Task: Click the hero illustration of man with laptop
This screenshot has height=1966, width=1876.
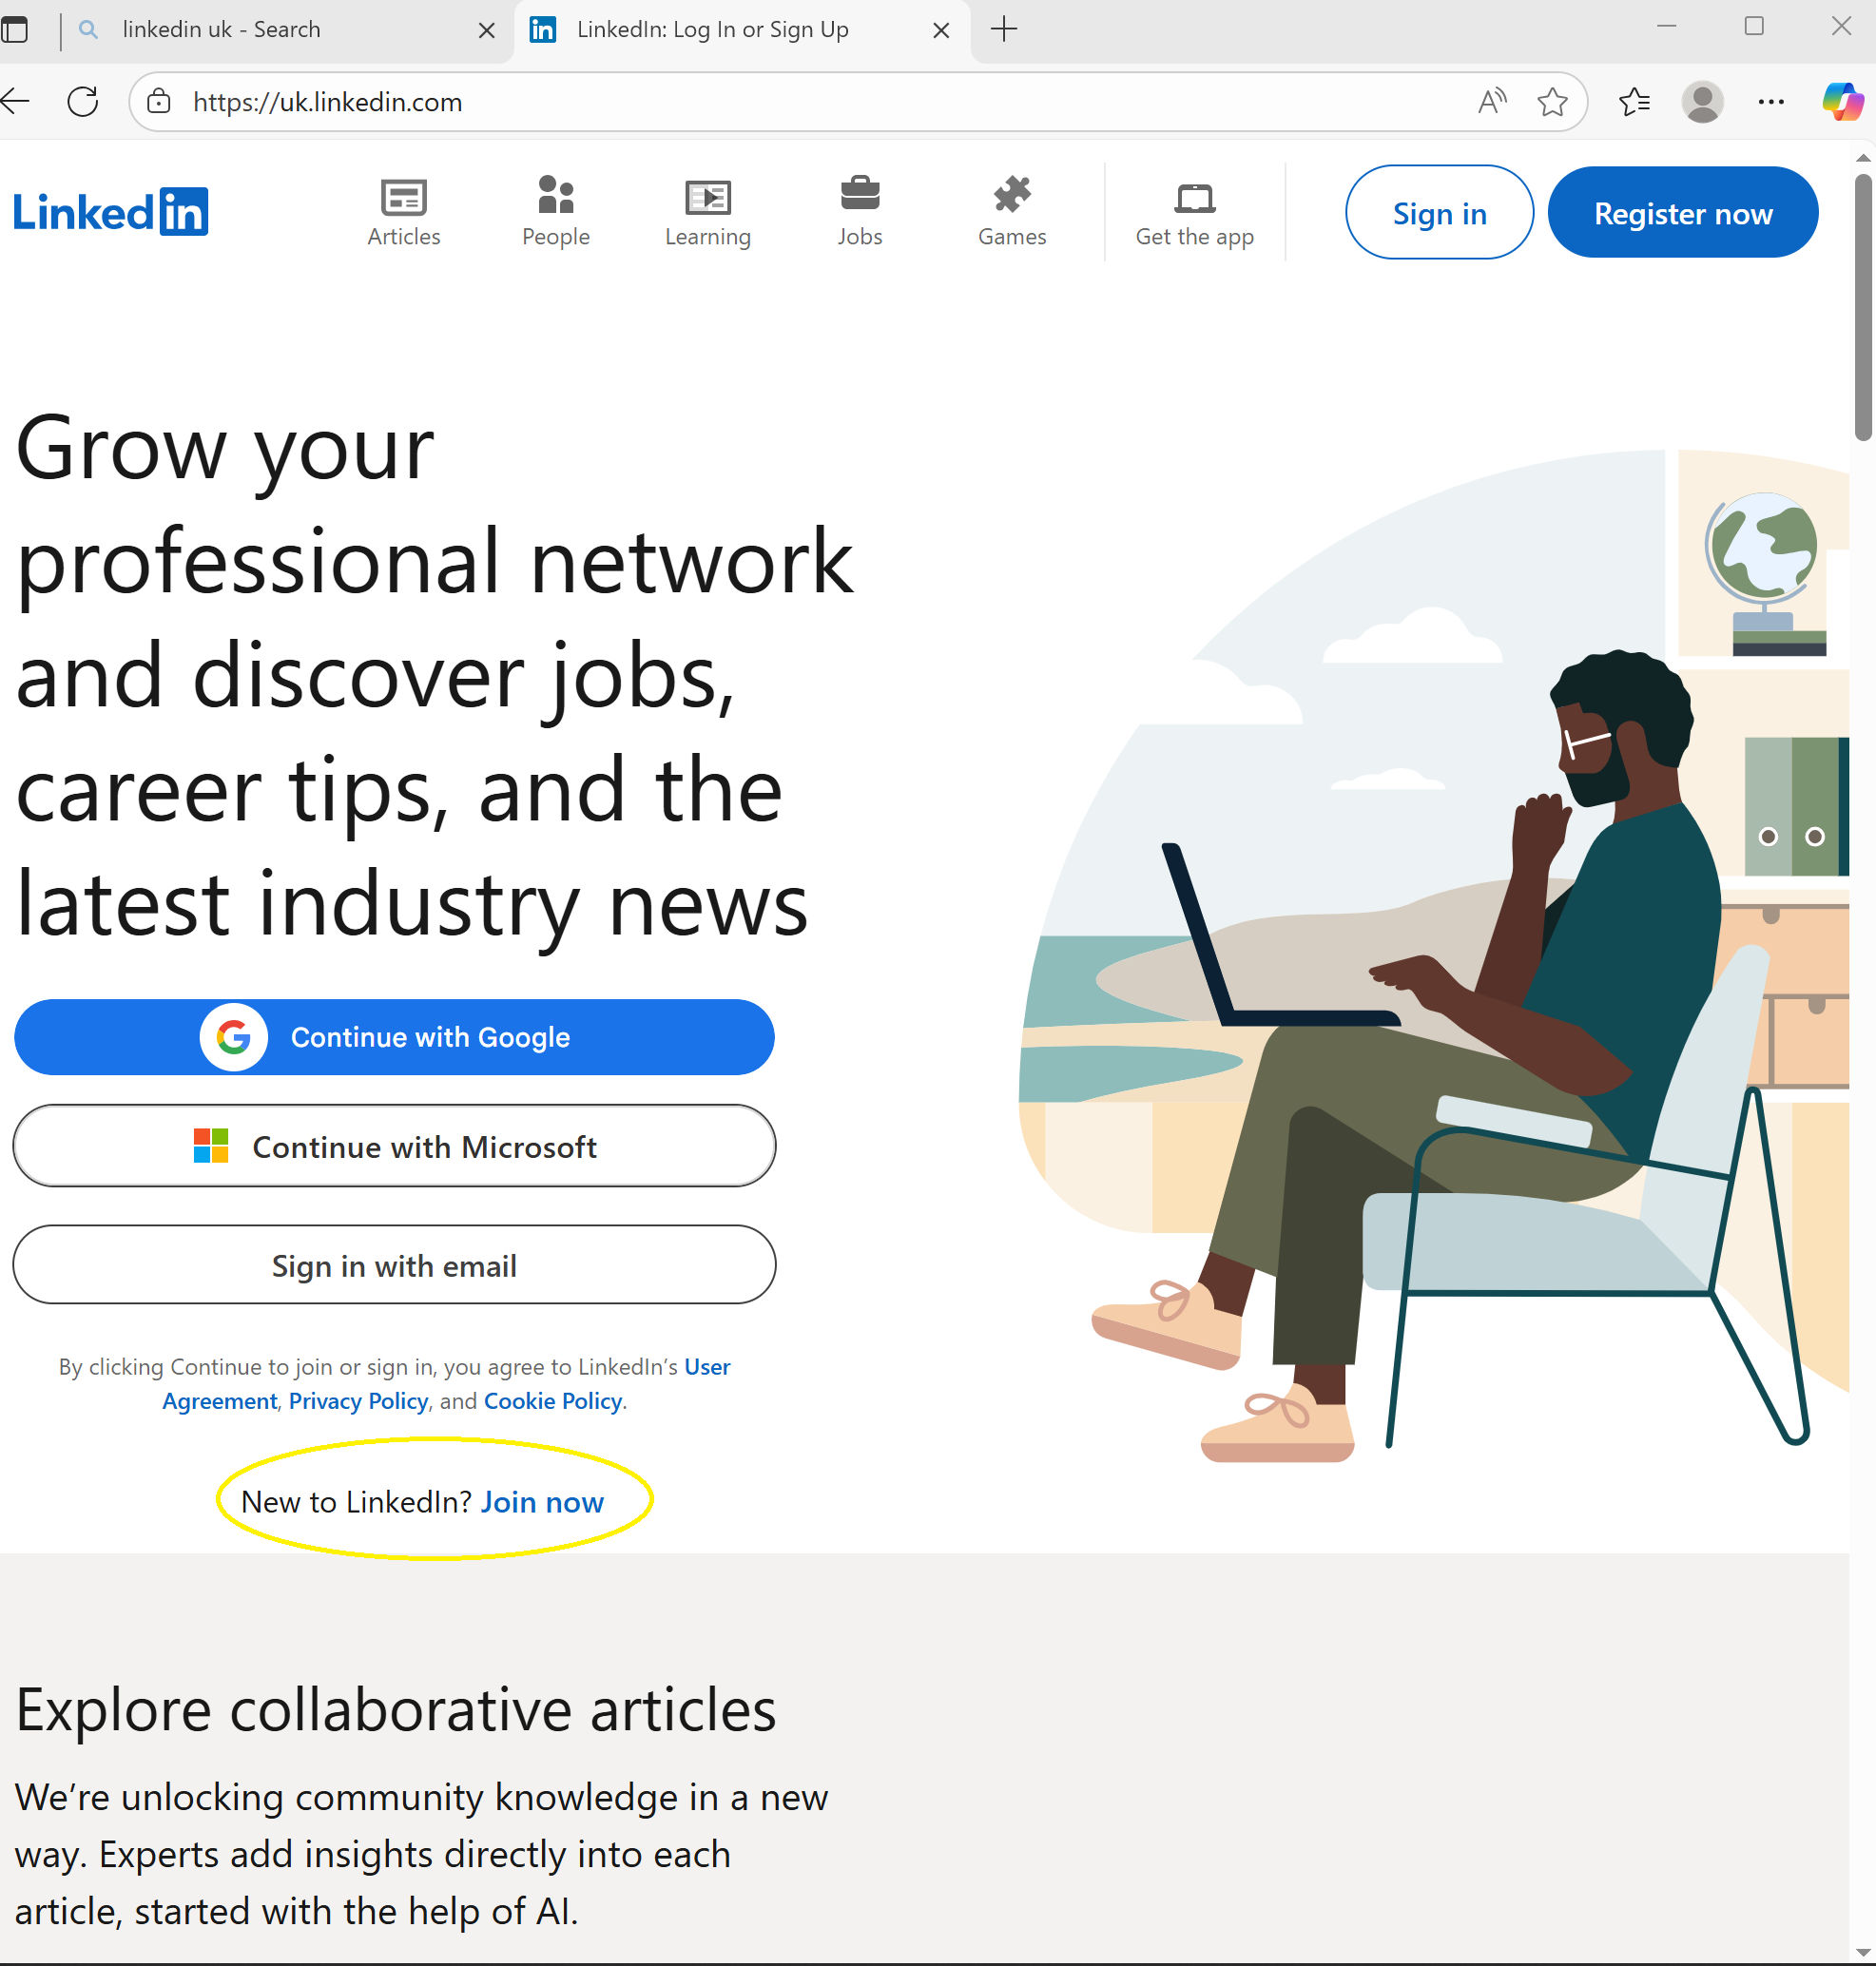Action: (1434, 956)
